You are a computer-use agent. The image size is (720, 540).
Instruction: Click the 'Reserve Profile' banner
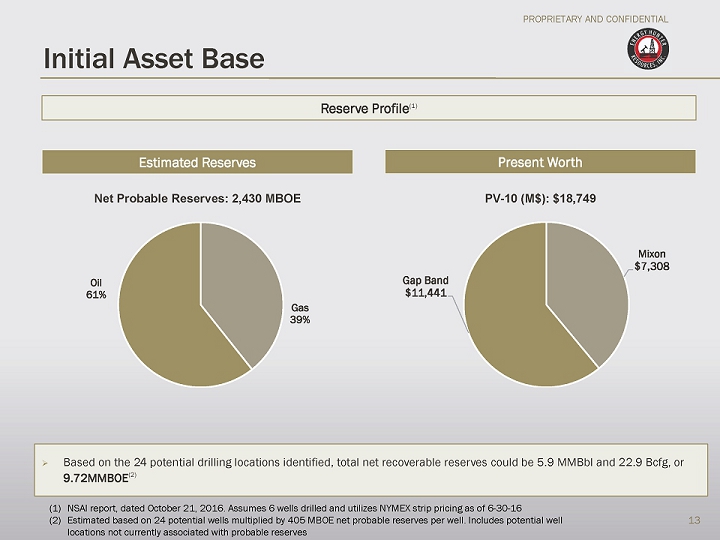click(368, 107)
